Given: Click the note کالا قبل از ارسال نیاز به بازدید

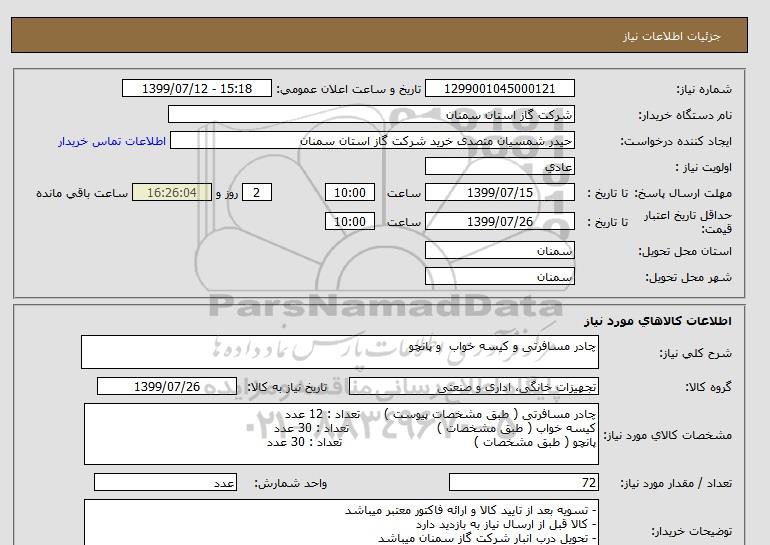Looking at the screenshot, I should coord(506,524).
